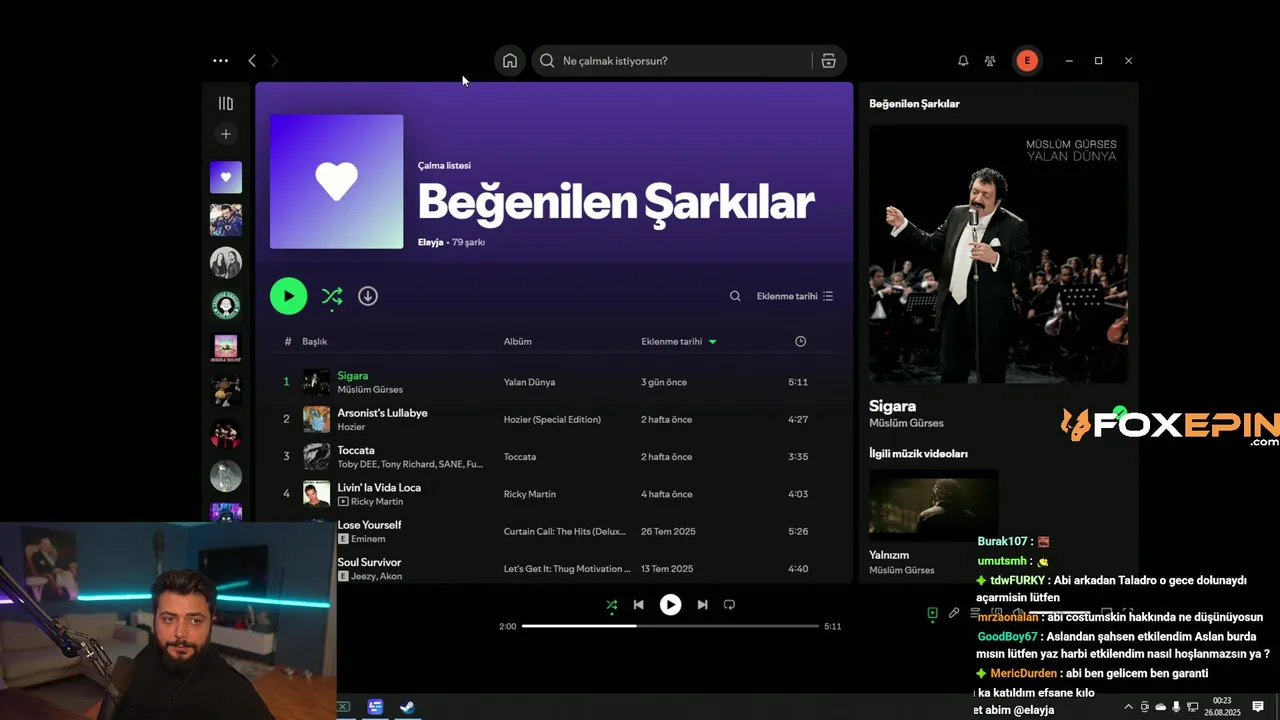The height and width of the screenshot is (720, 1280).
Task: Click the Liked Songs heart cover art in the header
Action: tap(337, 181)
